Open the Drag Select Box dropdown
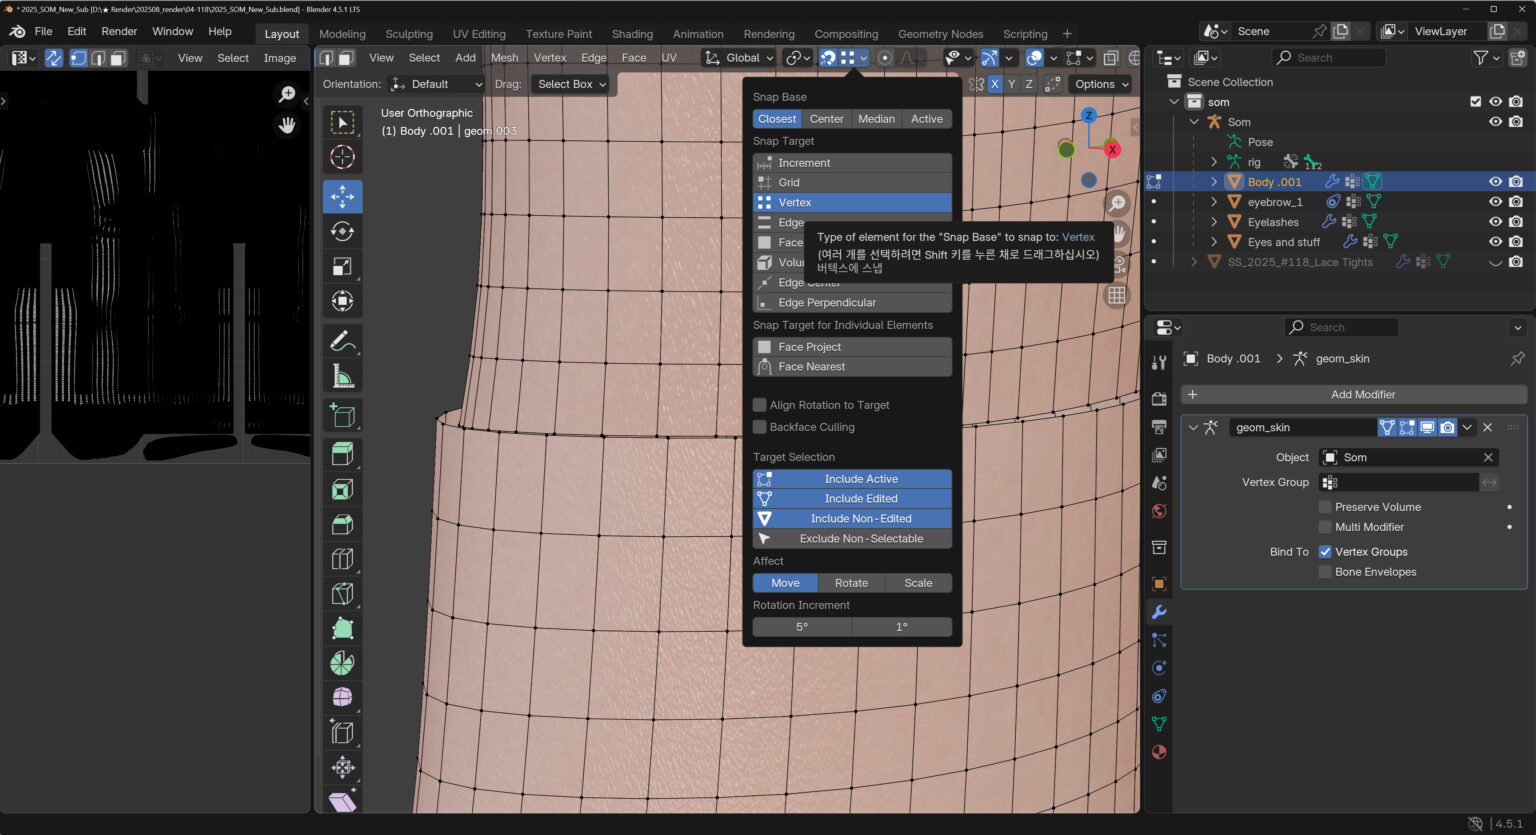The width and height of the screenshot is (1536, 835). (x=569, y=84)
